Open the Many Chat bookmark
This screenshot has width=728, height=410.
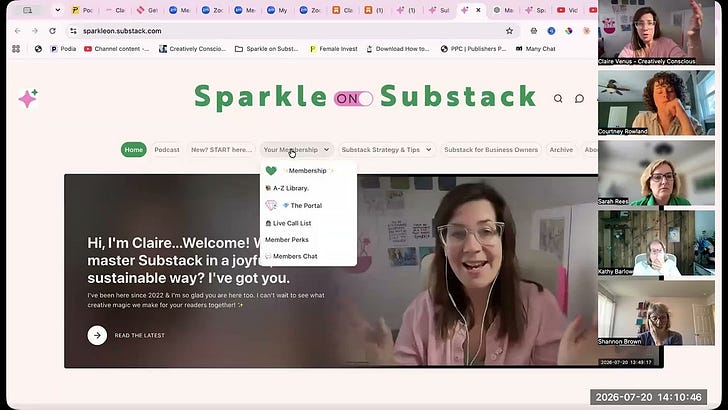point(535,49)
